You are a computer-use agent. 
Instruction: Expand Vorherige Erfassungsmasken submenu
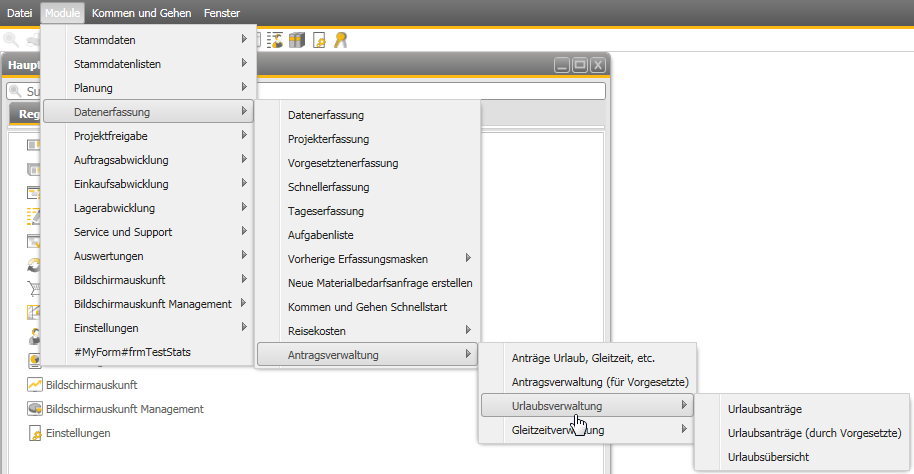(467, 258)
